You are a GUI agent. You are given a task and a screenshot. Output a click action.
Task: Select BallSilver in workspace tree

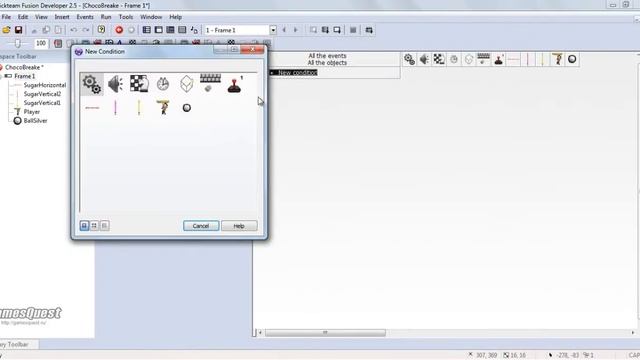pos(35,121)
